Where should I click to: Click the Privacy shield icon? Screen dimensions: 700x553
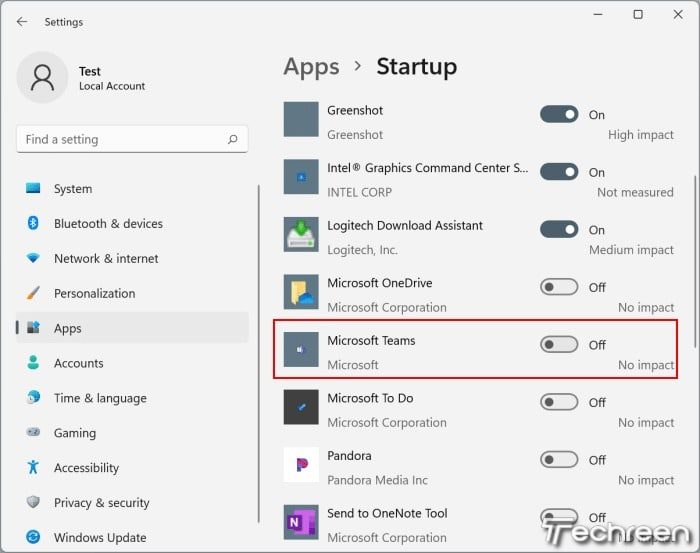point(33,502)
